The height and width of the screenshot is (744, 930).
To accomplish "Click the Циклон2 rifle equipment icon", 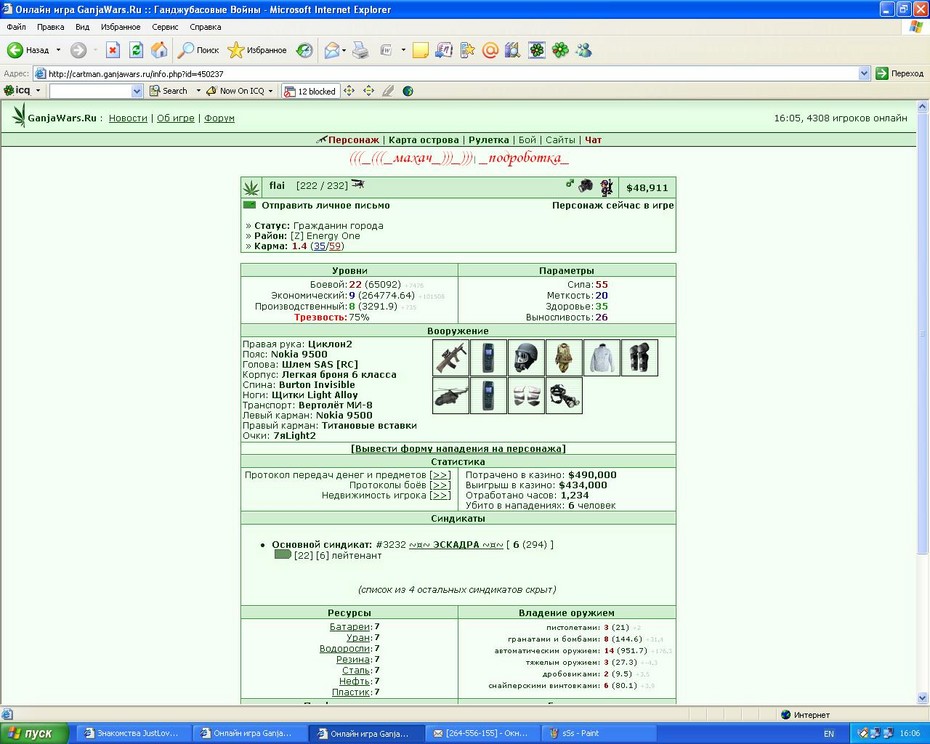I will coord(451,358).
